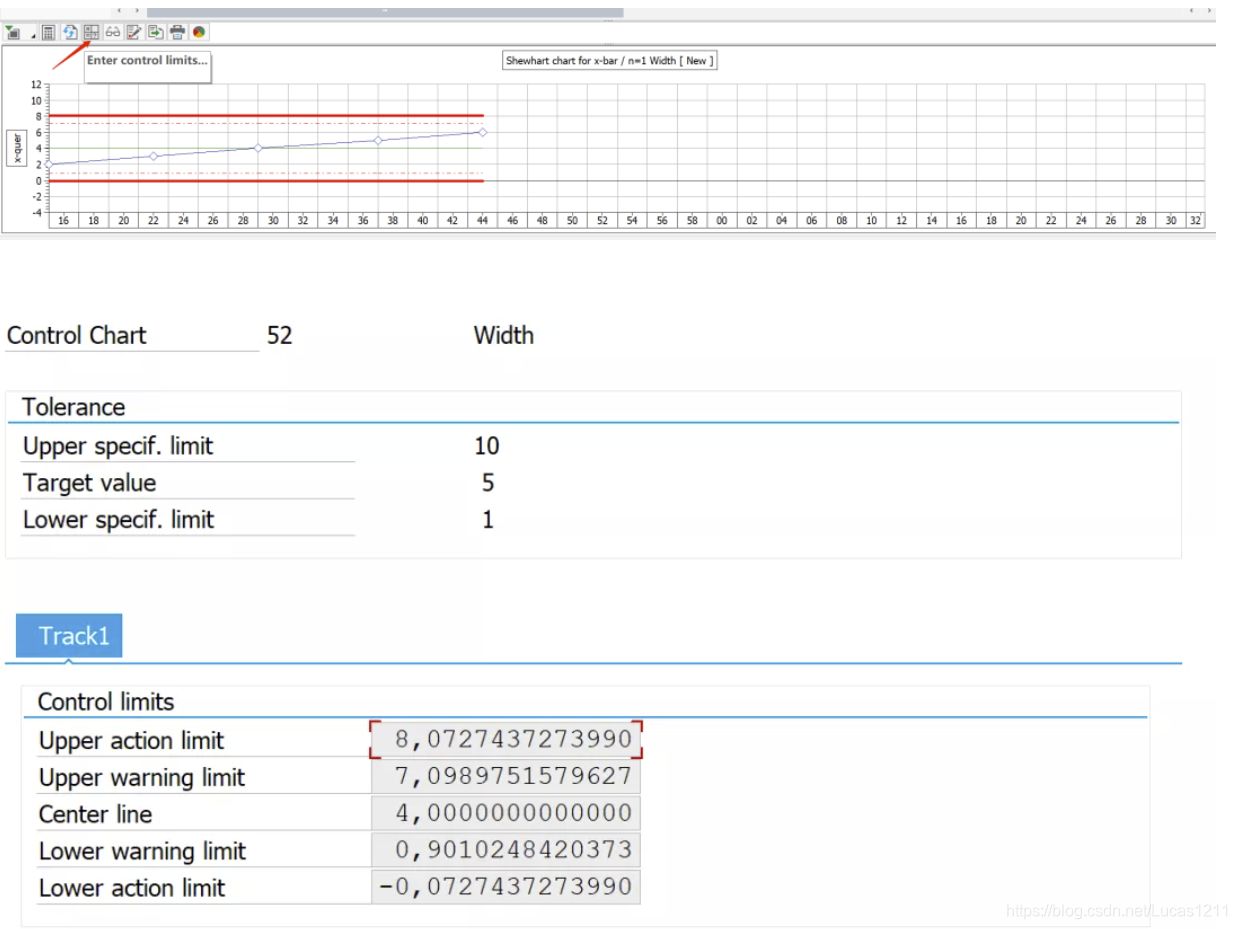This screenshot has width=1237, height=929.
Task: Click the Lower specif. limit value 1
Action: pyautogui.click(x=488, y=520)
